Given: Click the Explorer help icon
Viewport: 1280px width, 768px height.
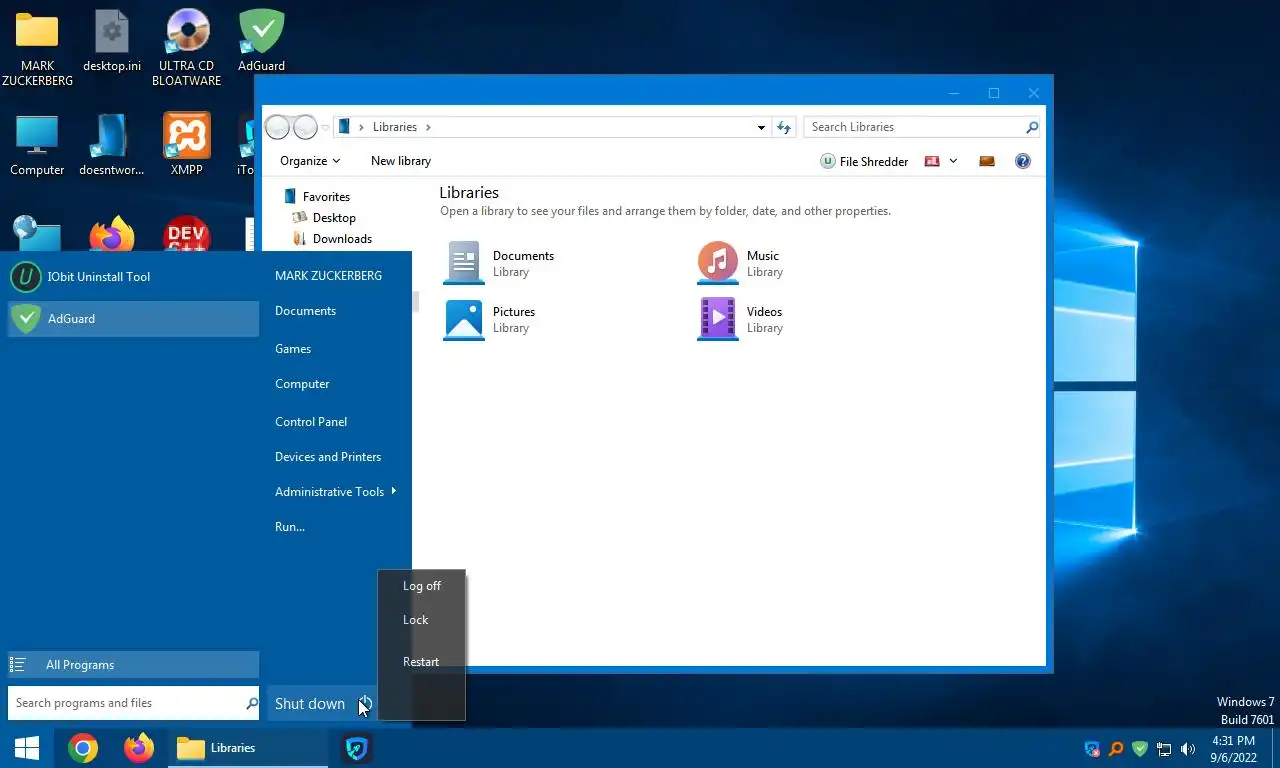Looking at the screenshot, I should pyautogui.click(x=1022, y=161).
